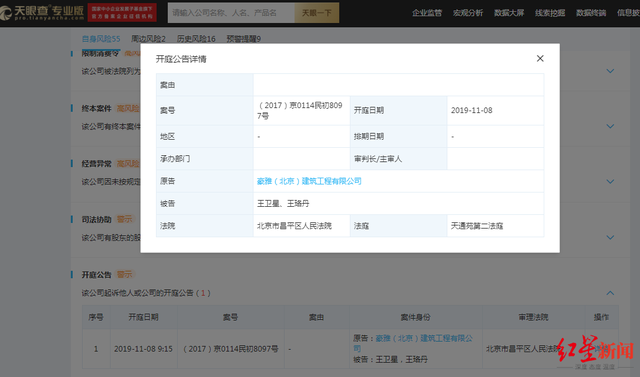Open the 线索挖掘 menu

[x=550, y=13]
